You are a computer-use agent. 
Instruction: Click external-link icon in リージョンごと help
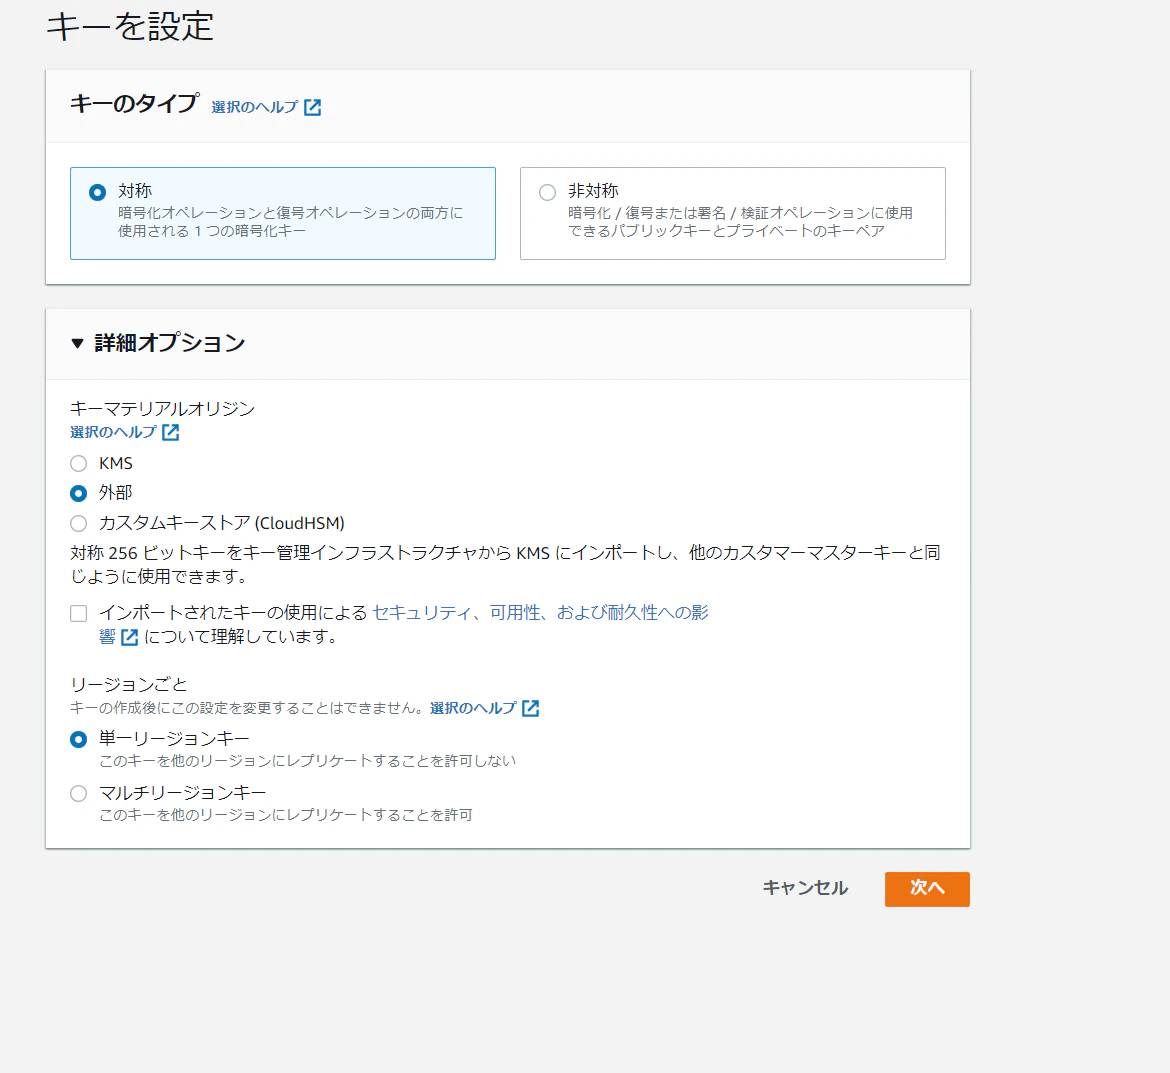tap(531, 708)
